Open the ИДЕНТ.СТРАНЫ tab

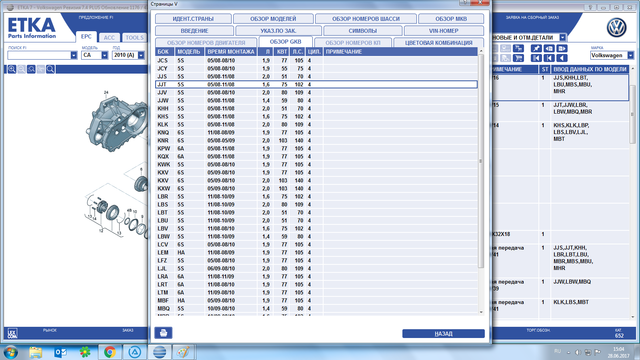click(x=193, y=19)
